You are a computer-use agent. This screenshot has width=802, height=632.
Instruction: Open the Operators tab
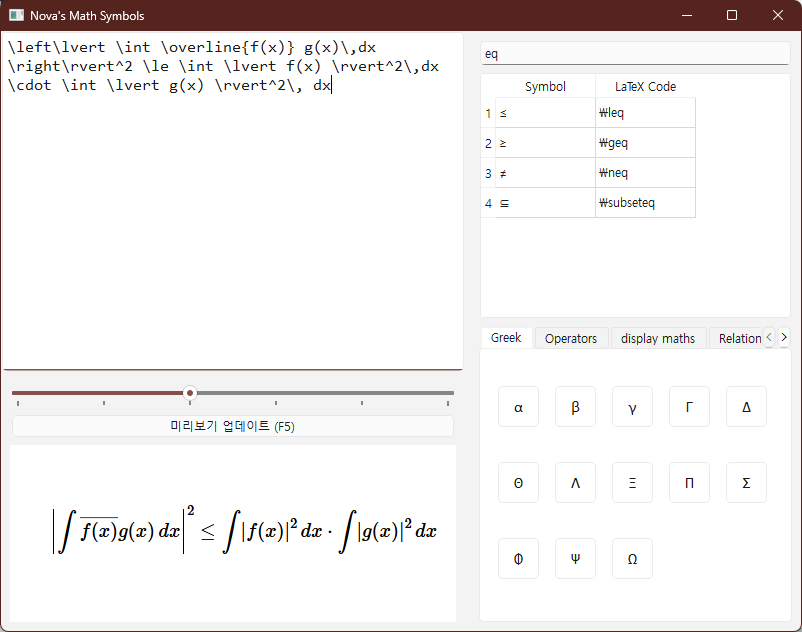[x=571, y=338]
